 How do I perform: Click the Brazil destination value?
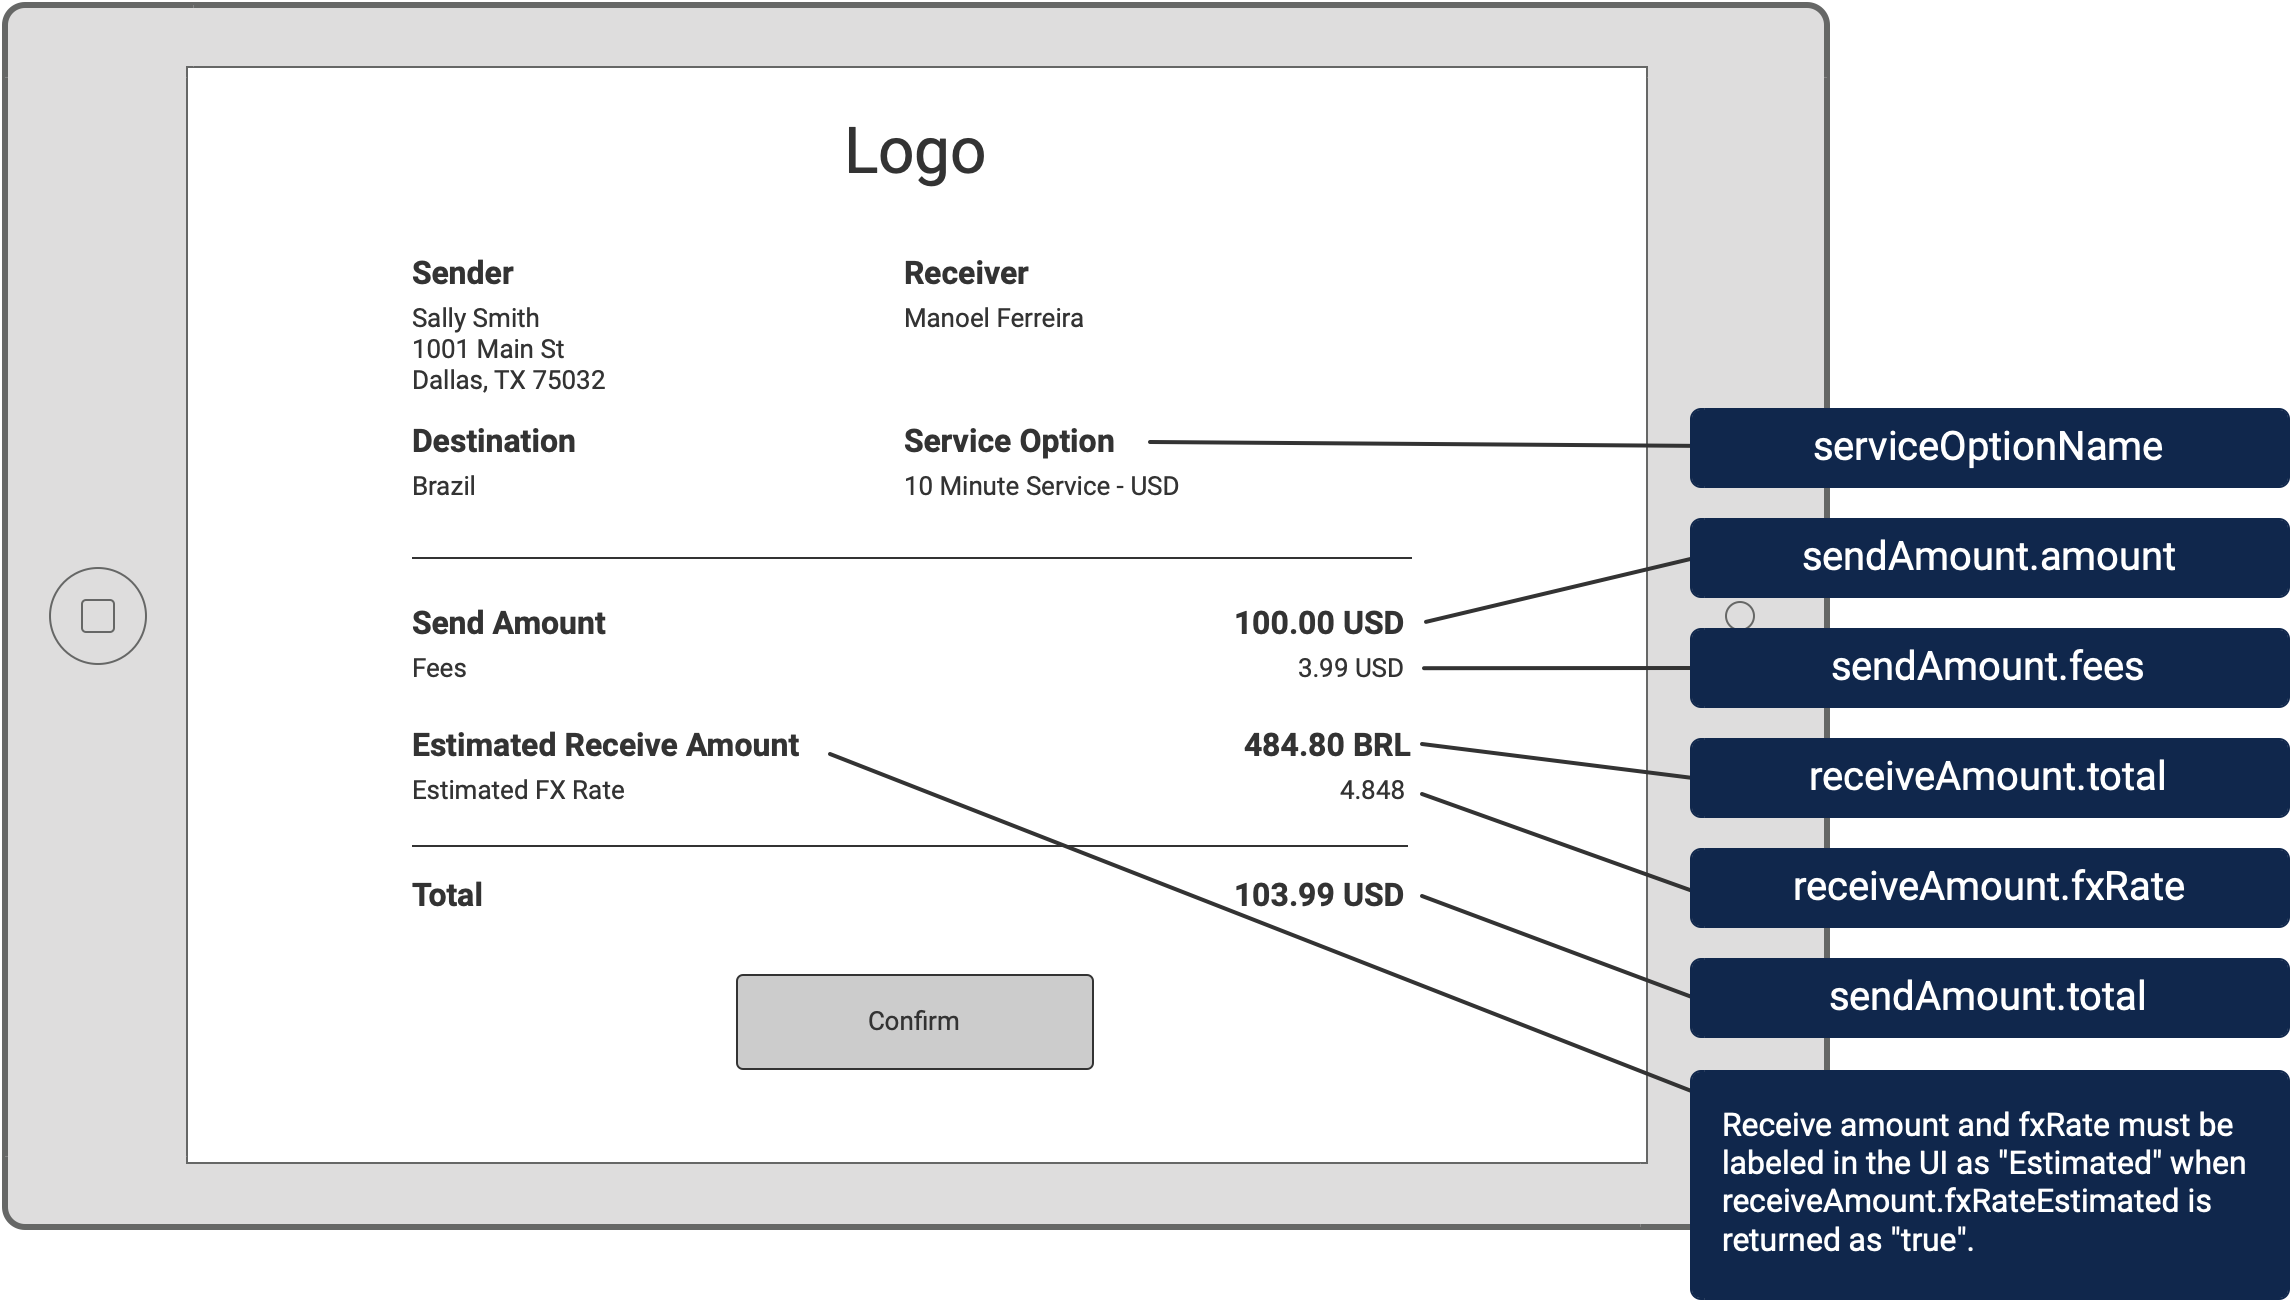443,486
